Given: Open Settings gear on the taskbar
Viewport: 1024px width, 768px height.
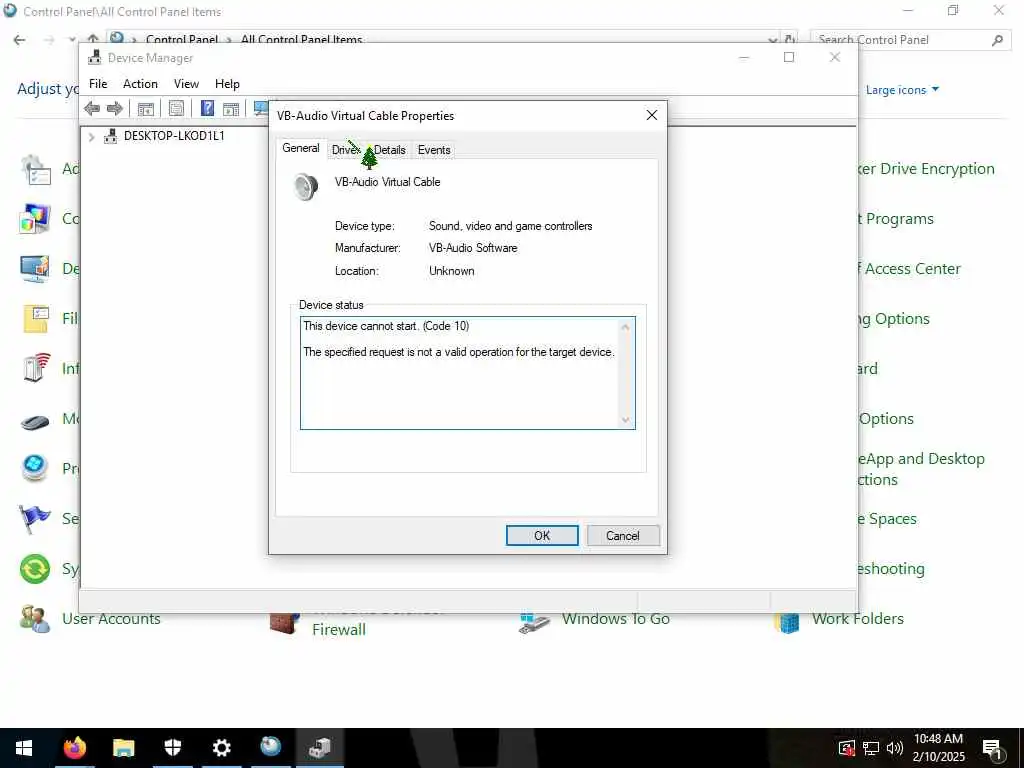Looking at the screenshot, I should pyautogui.click(x=221, y=748).
